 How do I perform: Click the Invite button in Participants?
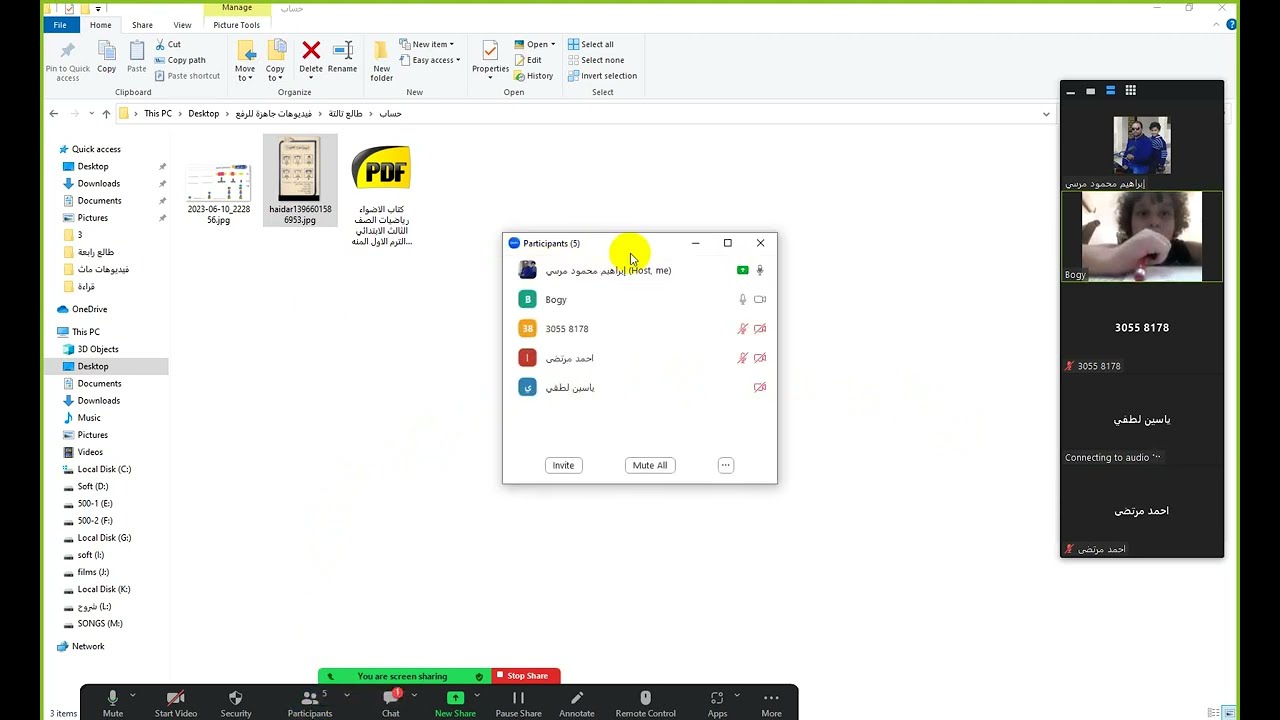pos(563,465)
